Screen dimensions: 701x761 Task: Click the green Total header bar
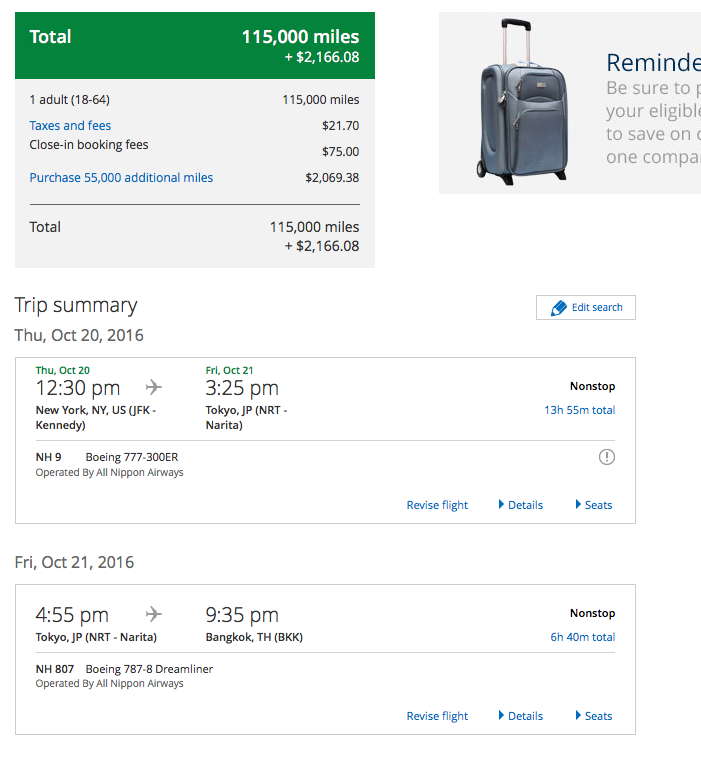click(x=195, y=46)
